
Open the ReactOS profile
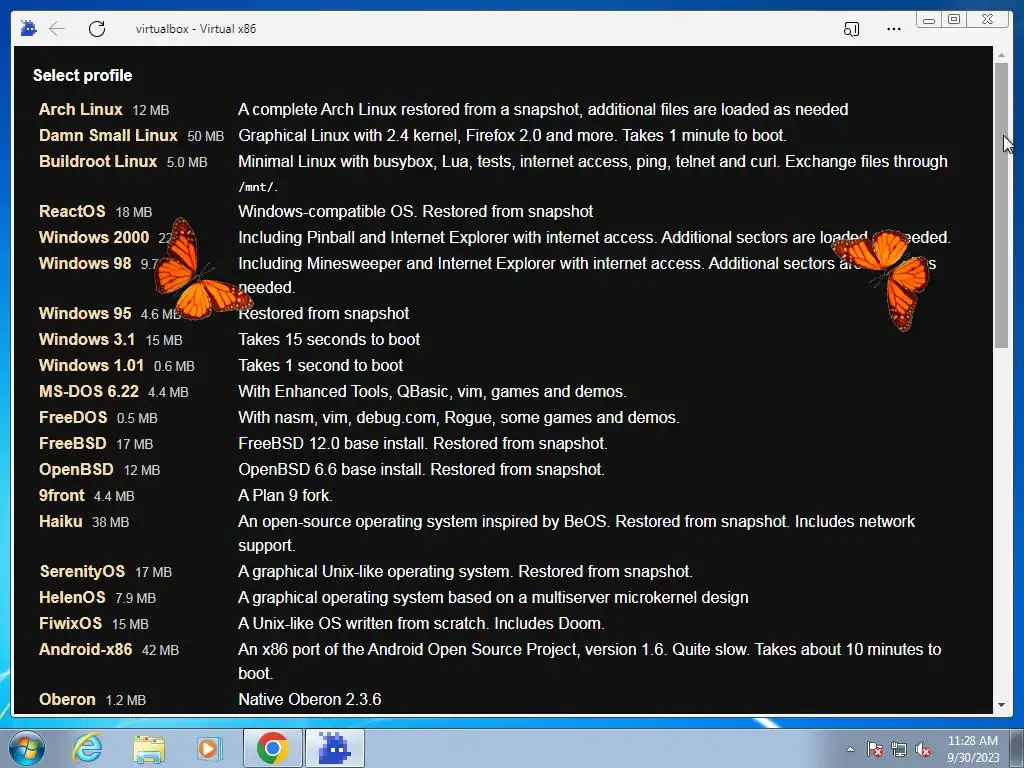point(72,212)
